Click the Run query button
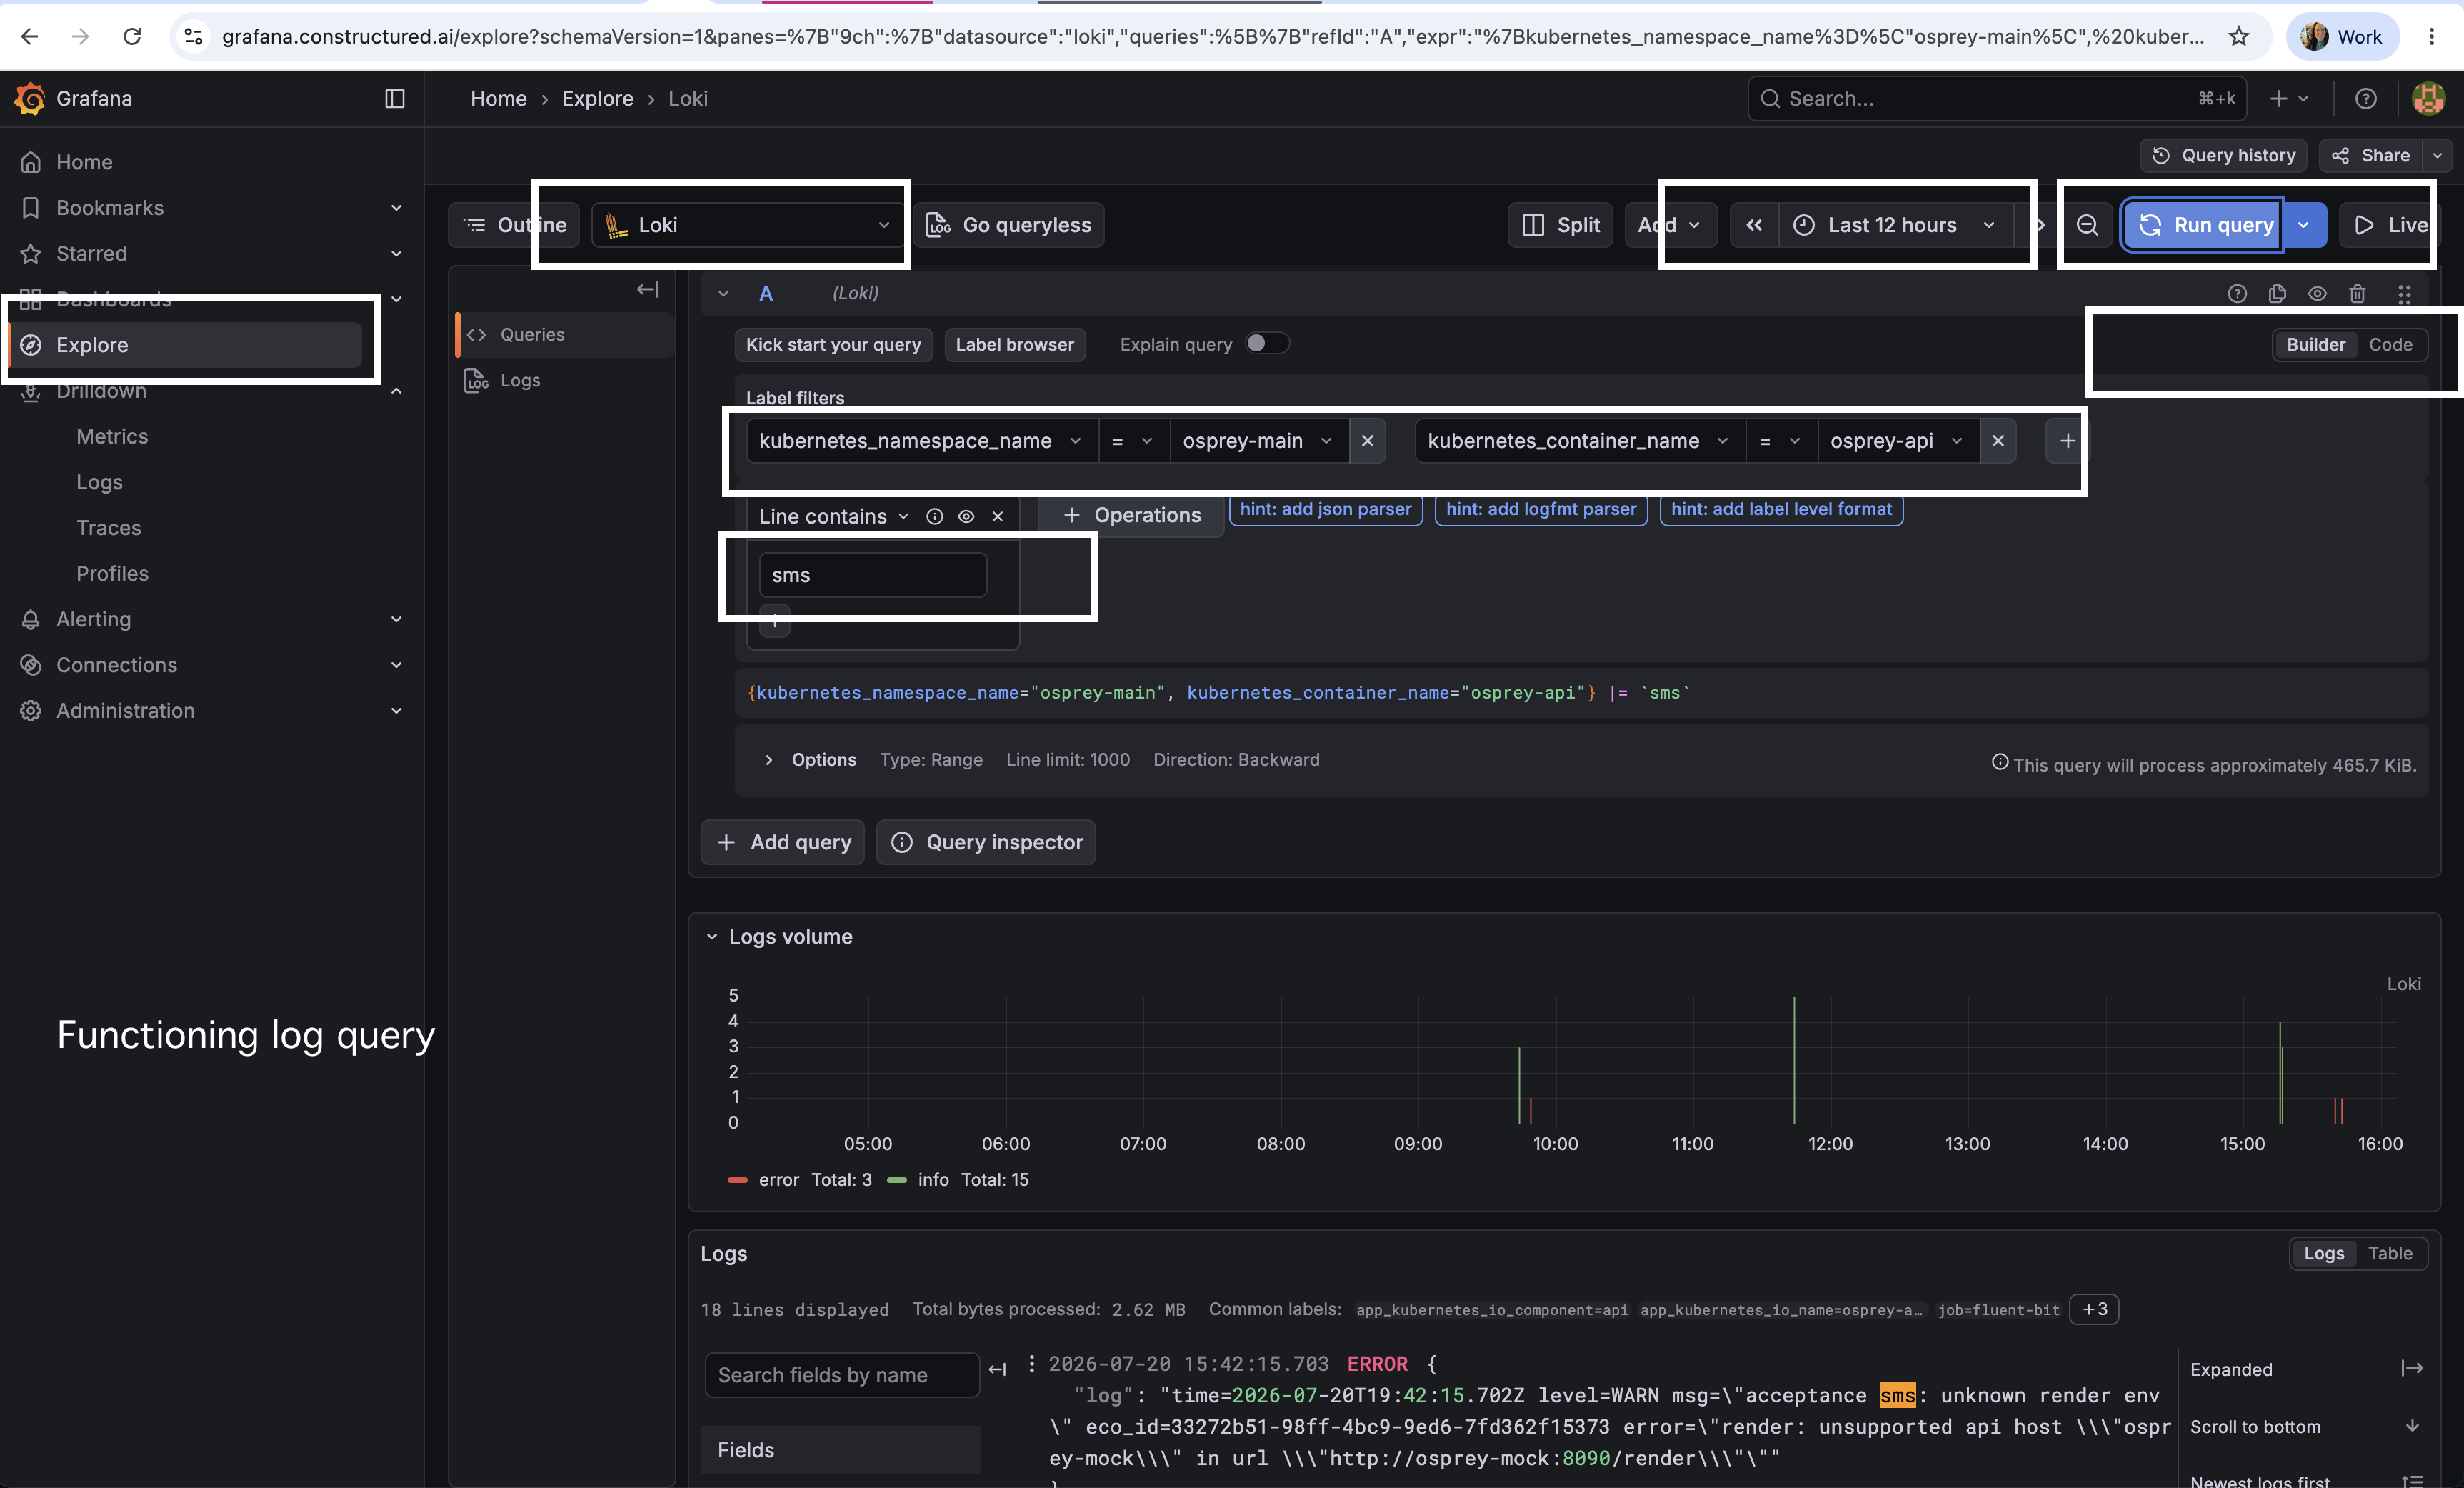 pos(2203,225)
